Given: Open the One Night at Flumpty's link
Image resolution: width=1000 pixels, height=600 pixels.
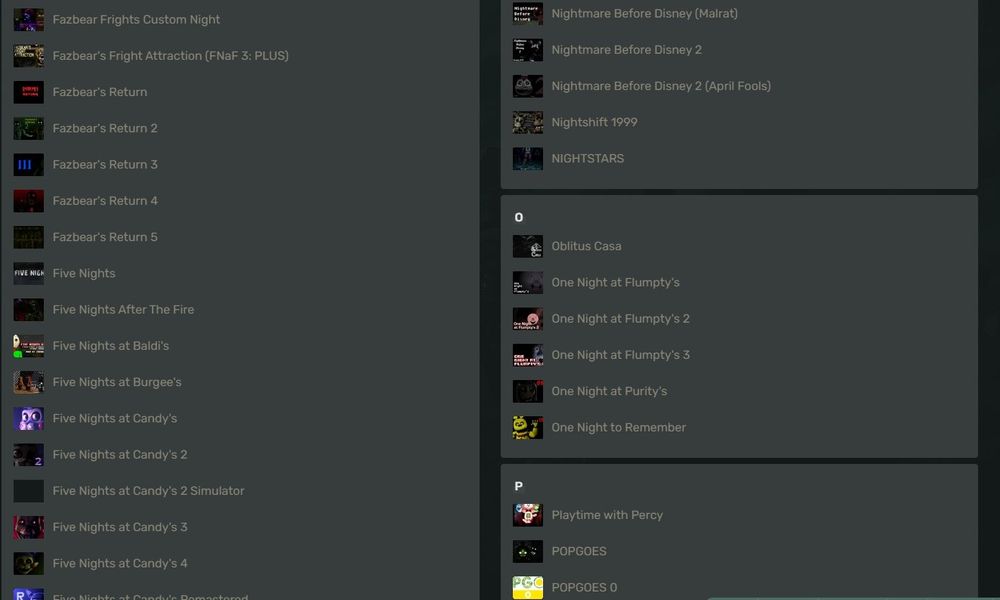Looking at the screenshot, I should click(616, 282).
